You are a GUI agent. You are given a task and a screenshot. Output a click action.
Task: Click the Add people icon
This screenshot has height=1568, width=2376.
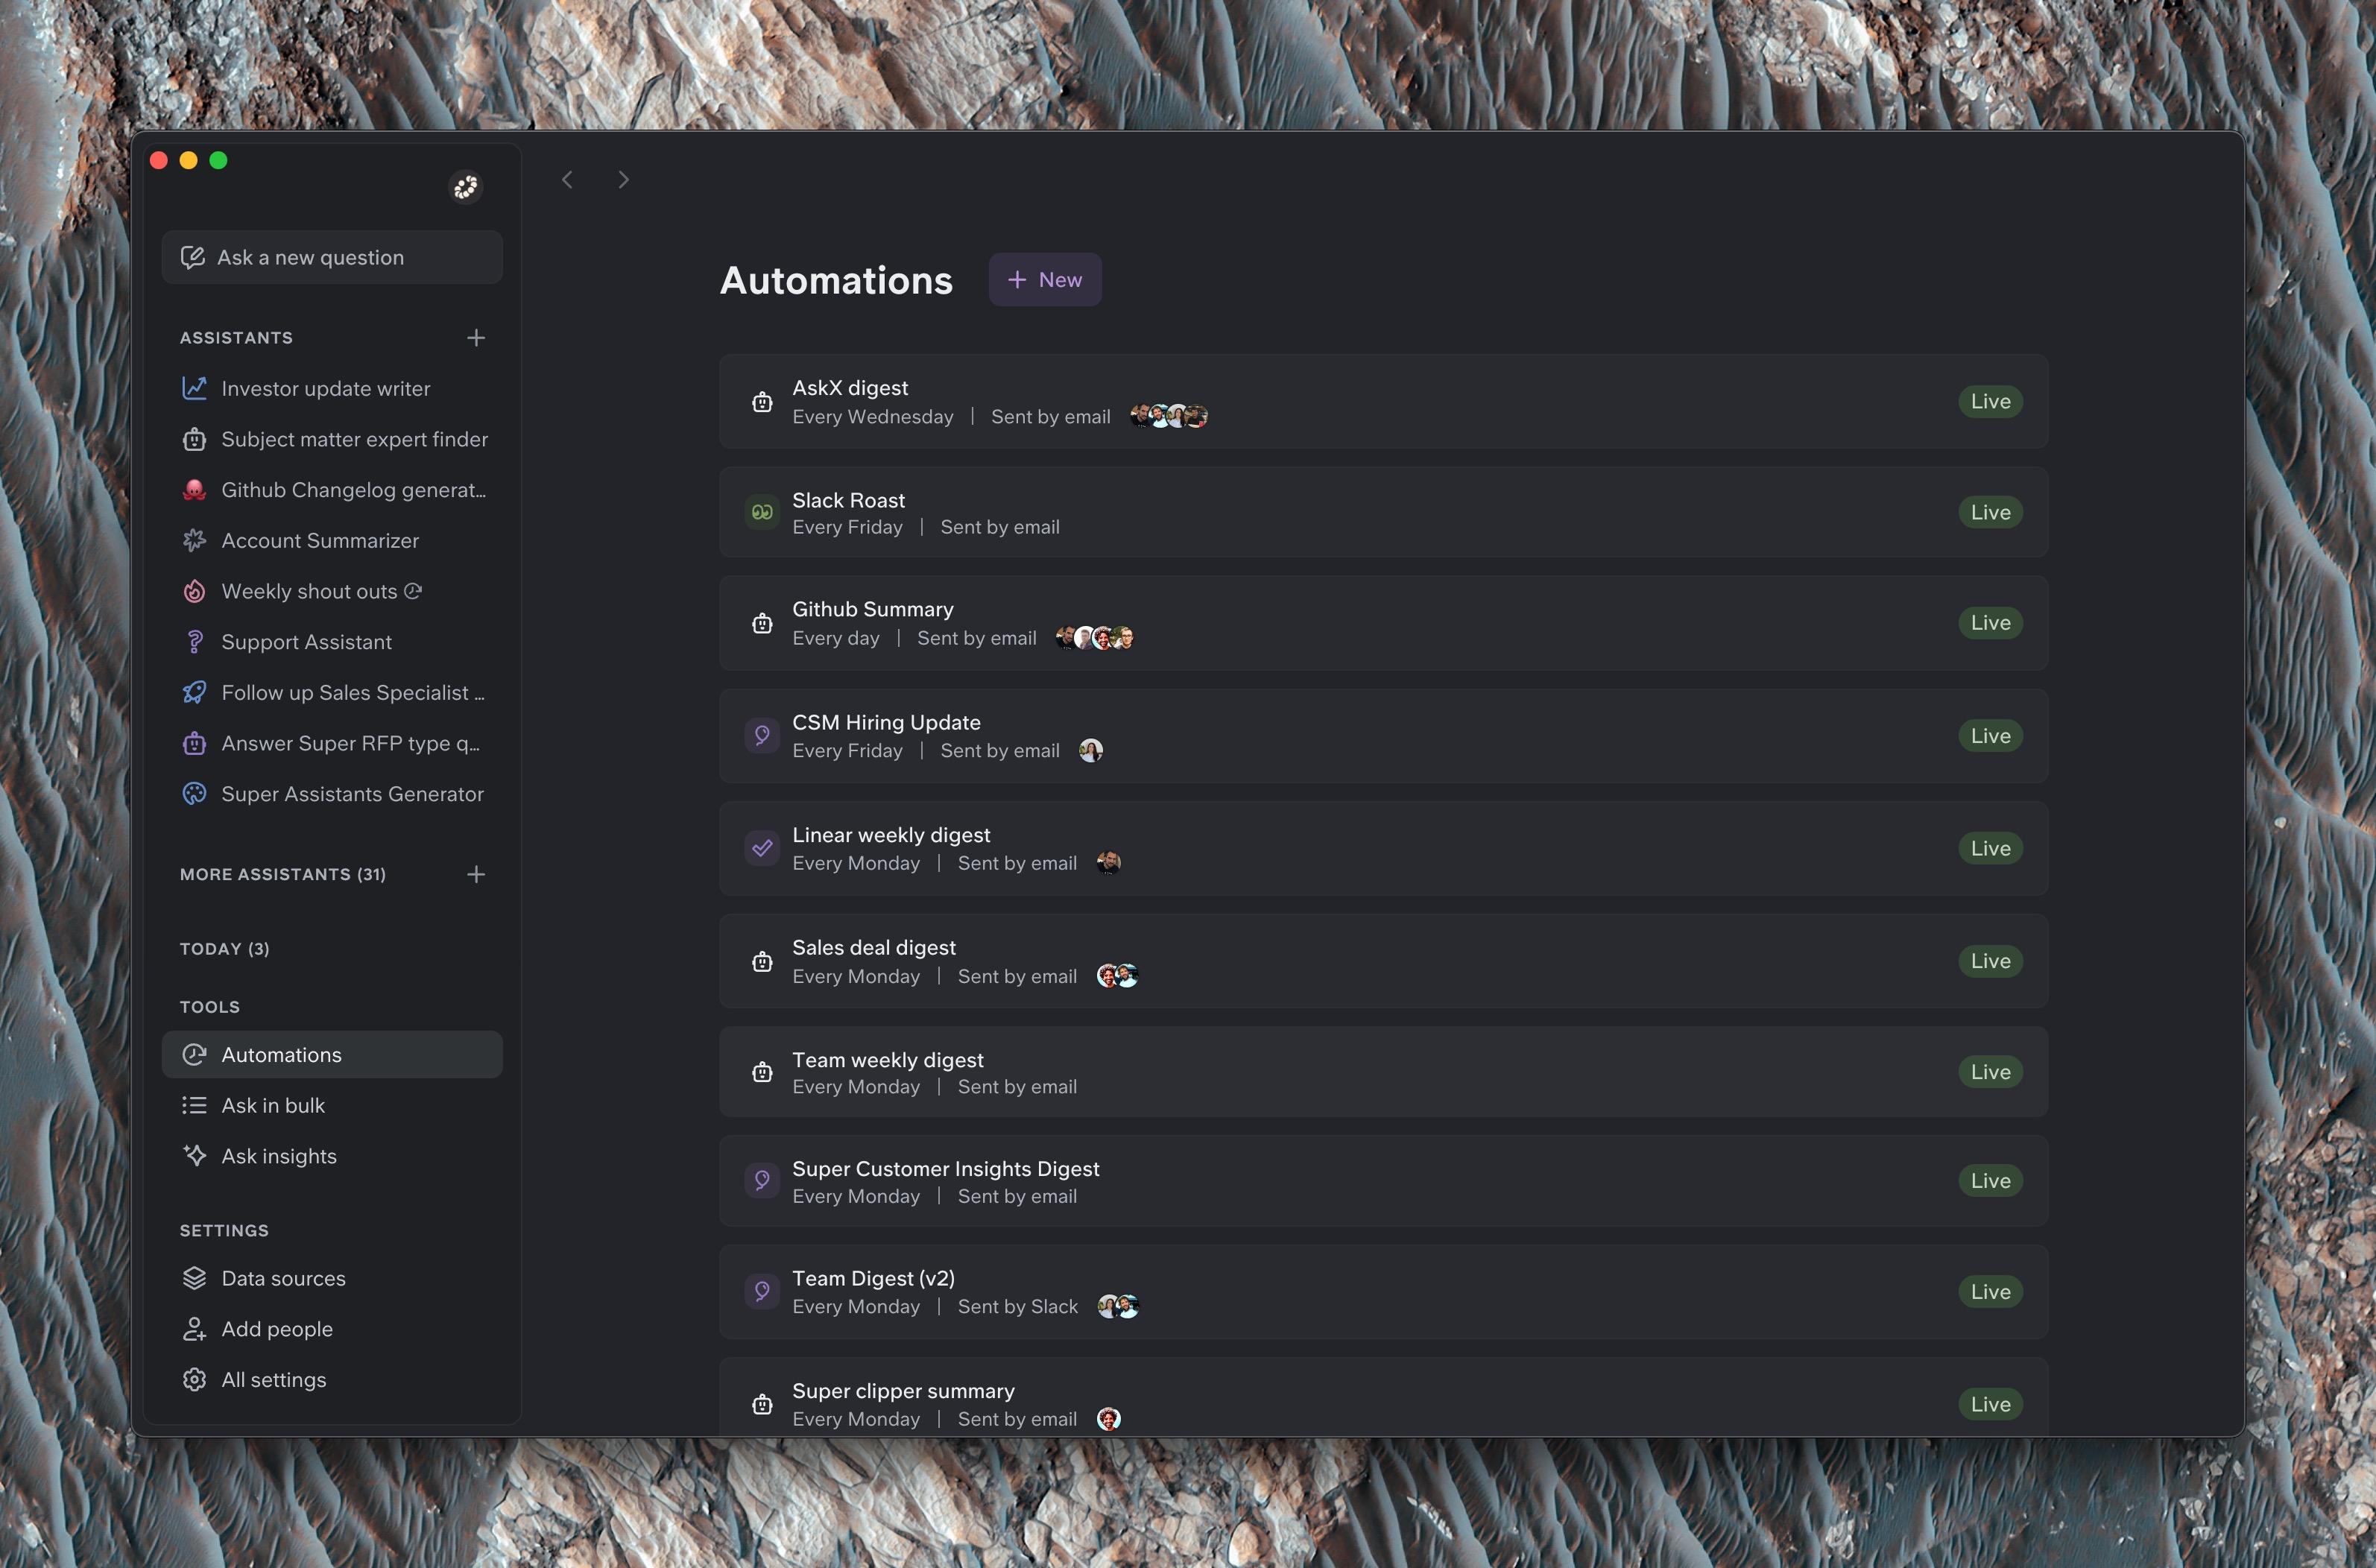(194, 1329)
